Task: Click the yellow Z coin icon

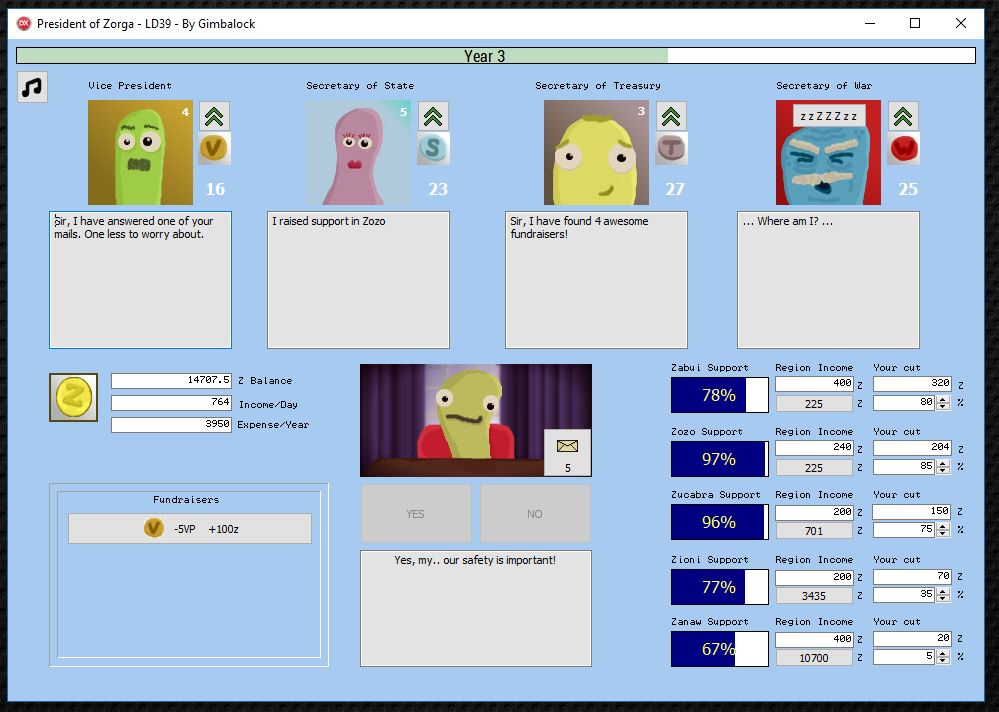Action: pos(73,397)
